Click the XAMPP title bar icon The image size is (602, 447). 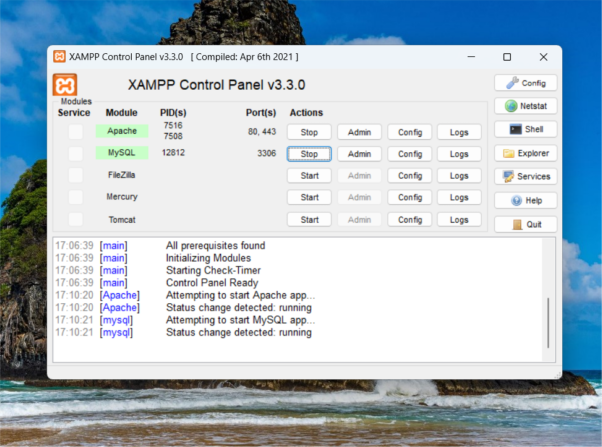(x=59, y=56)
